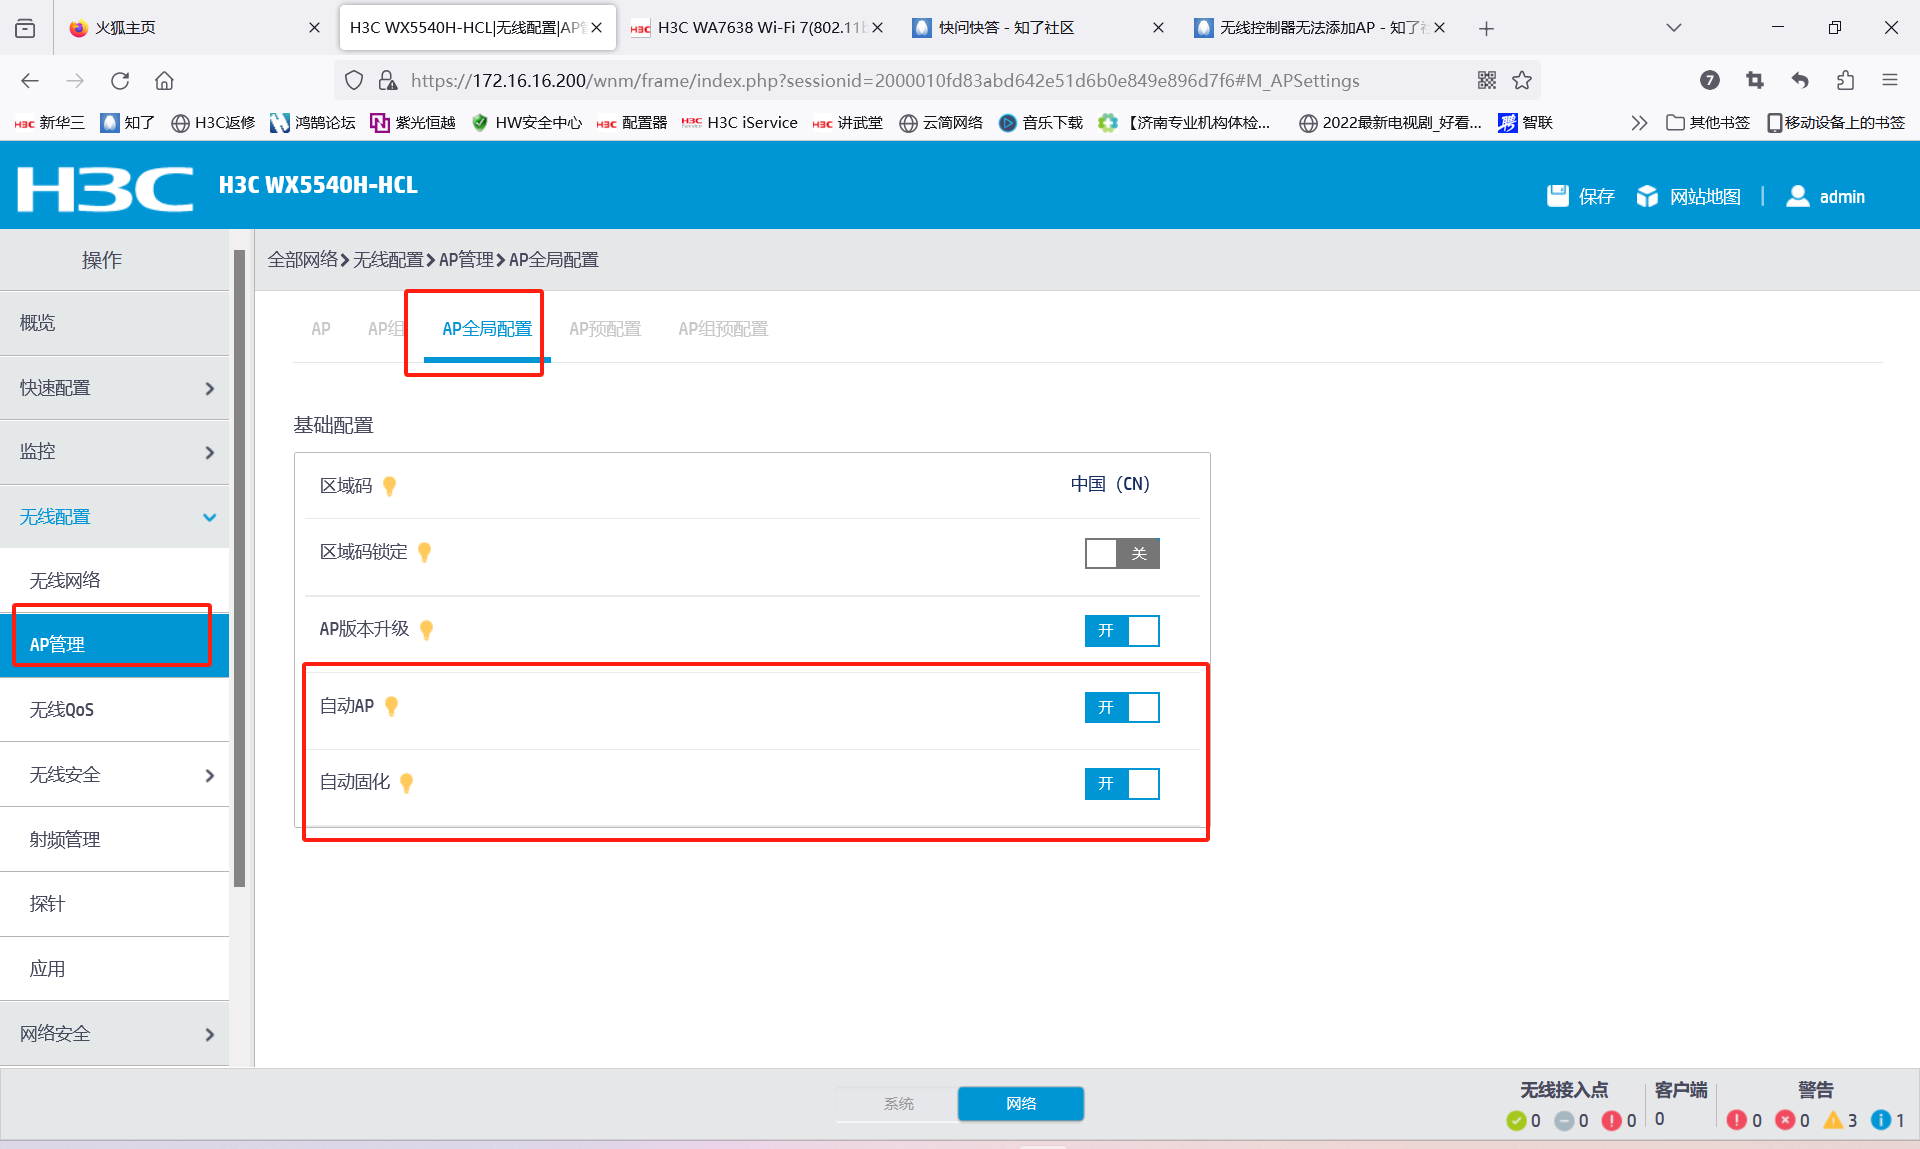Click the hint bulb beside 自动AP
The image size is (1920, 1149).
pyautogui.click(x=392, y=706)
